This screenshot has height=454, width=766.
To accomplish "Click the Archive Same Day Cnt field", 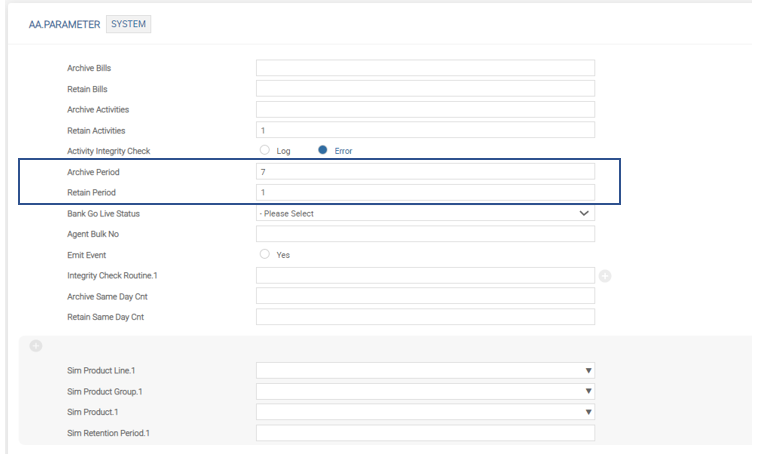I will 425,296.
